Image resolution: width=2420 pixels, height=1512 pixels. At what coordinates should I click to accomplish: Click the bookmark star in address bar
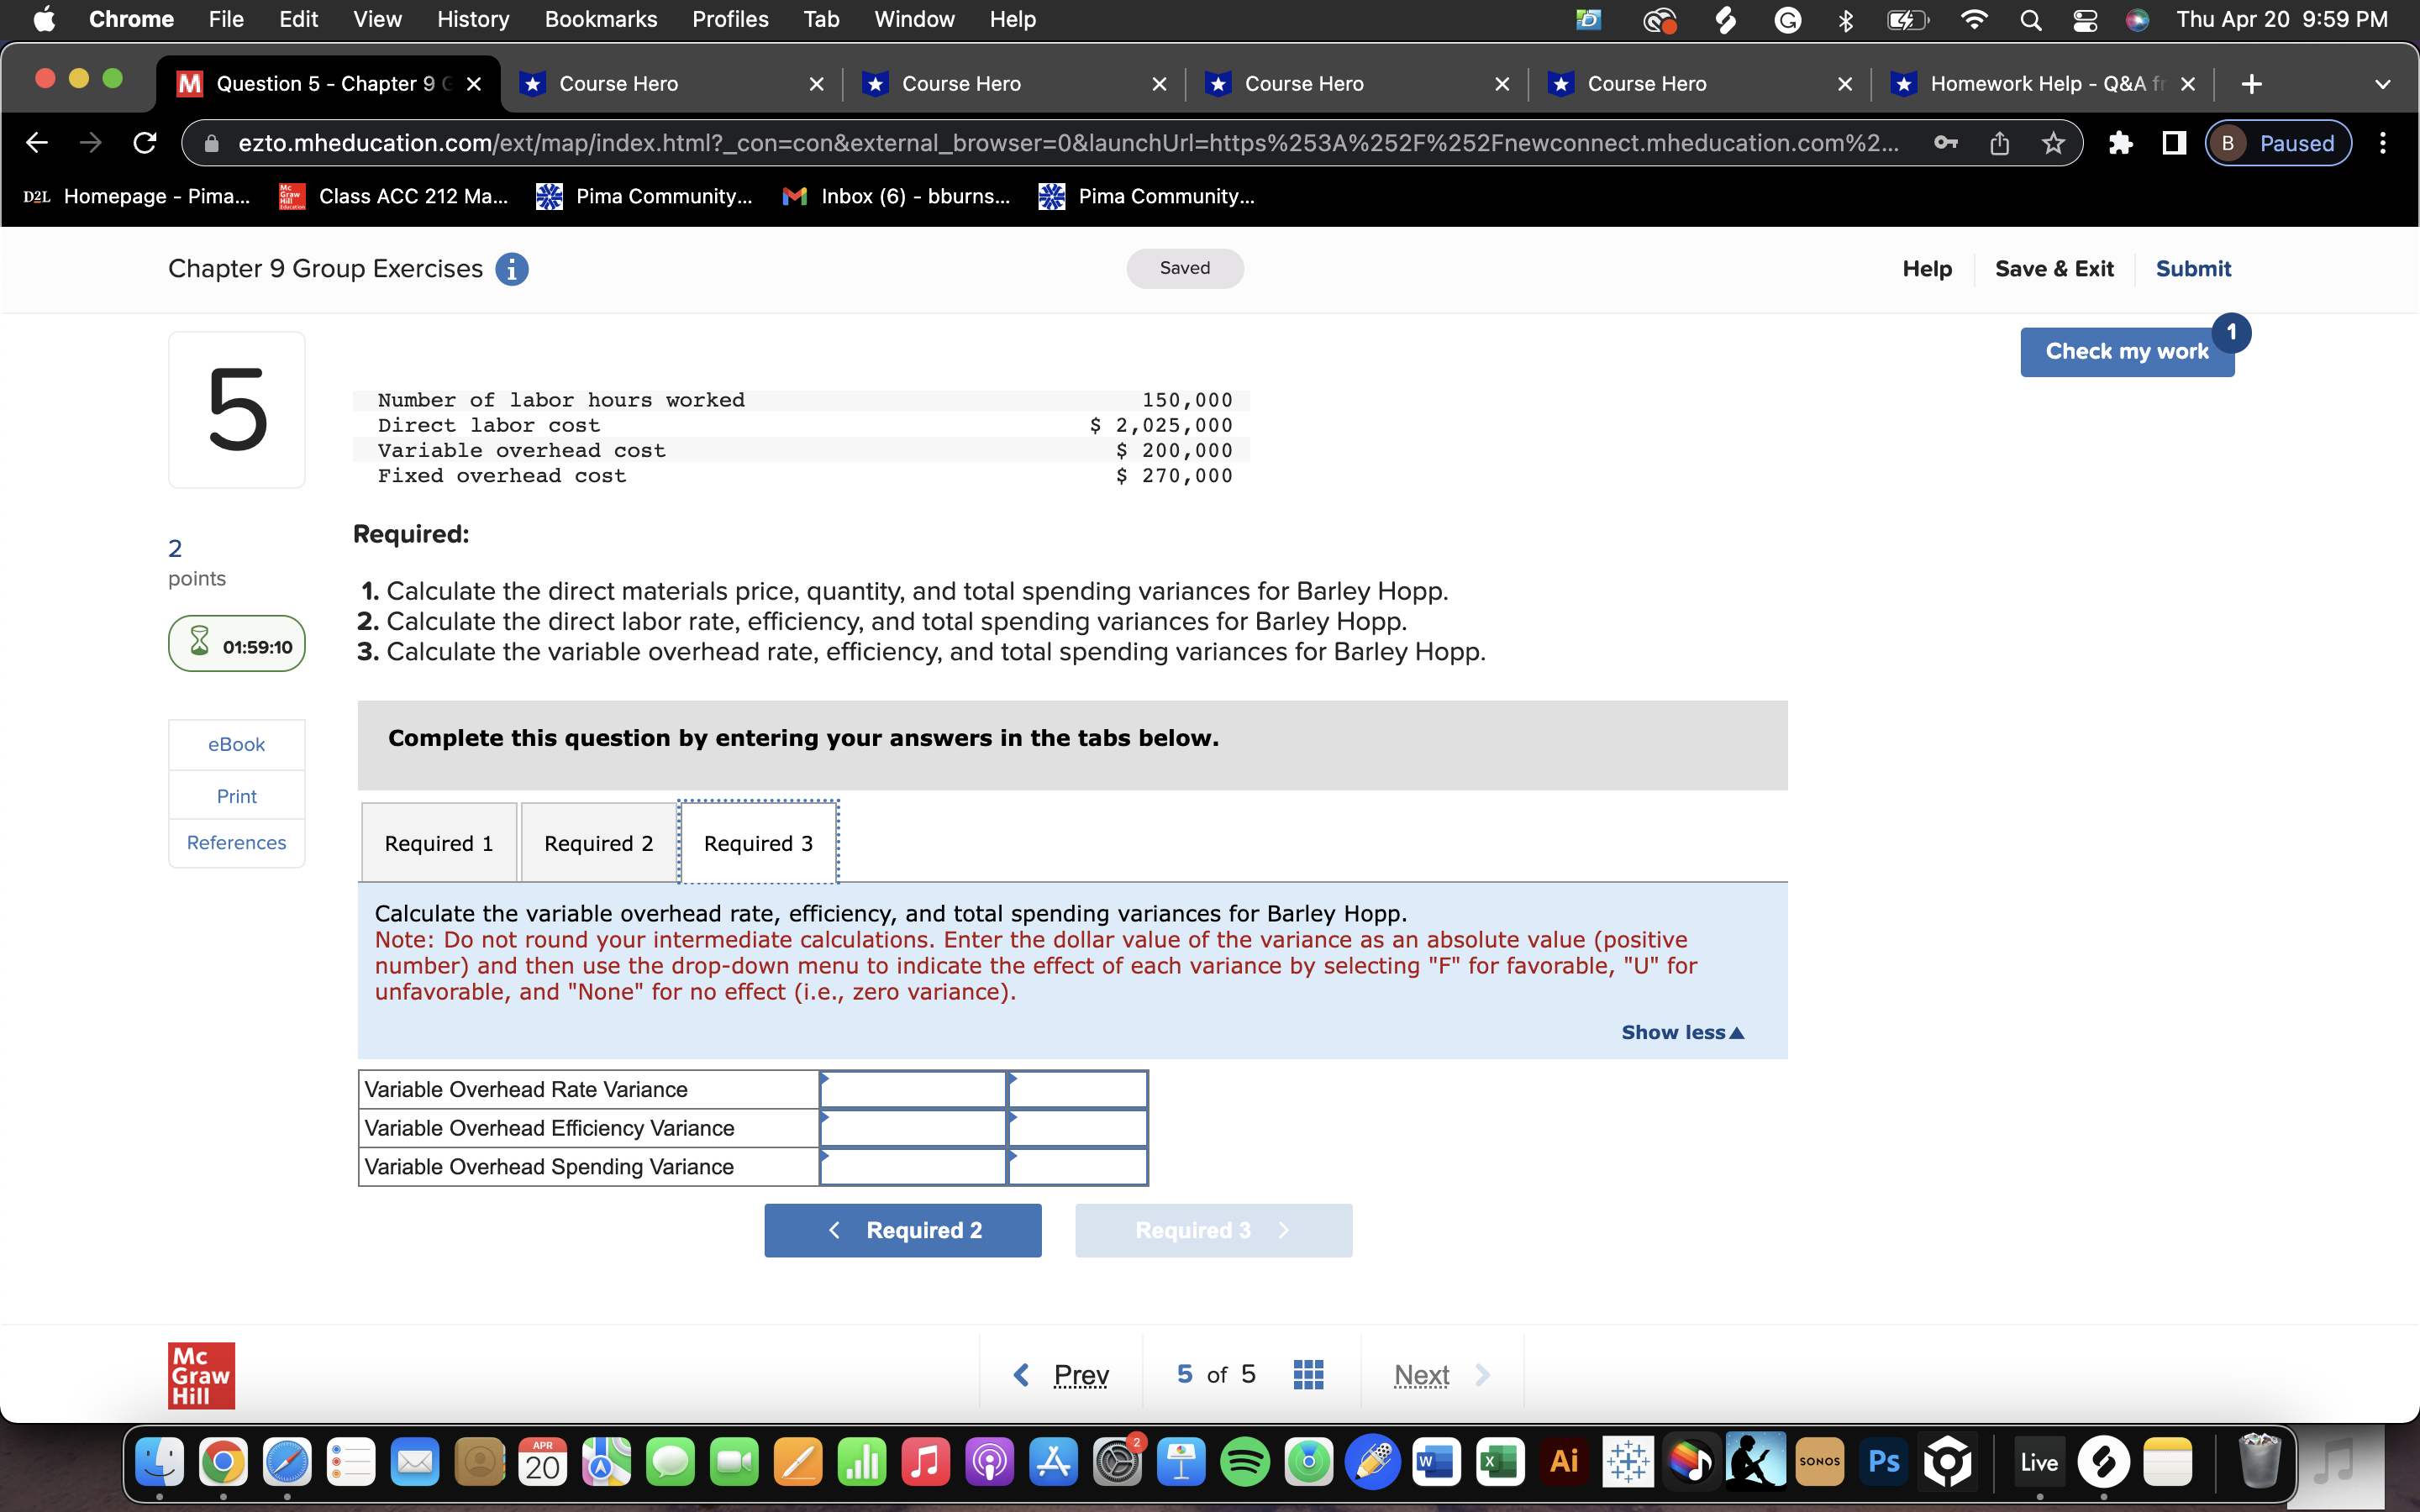point(2053,143)
